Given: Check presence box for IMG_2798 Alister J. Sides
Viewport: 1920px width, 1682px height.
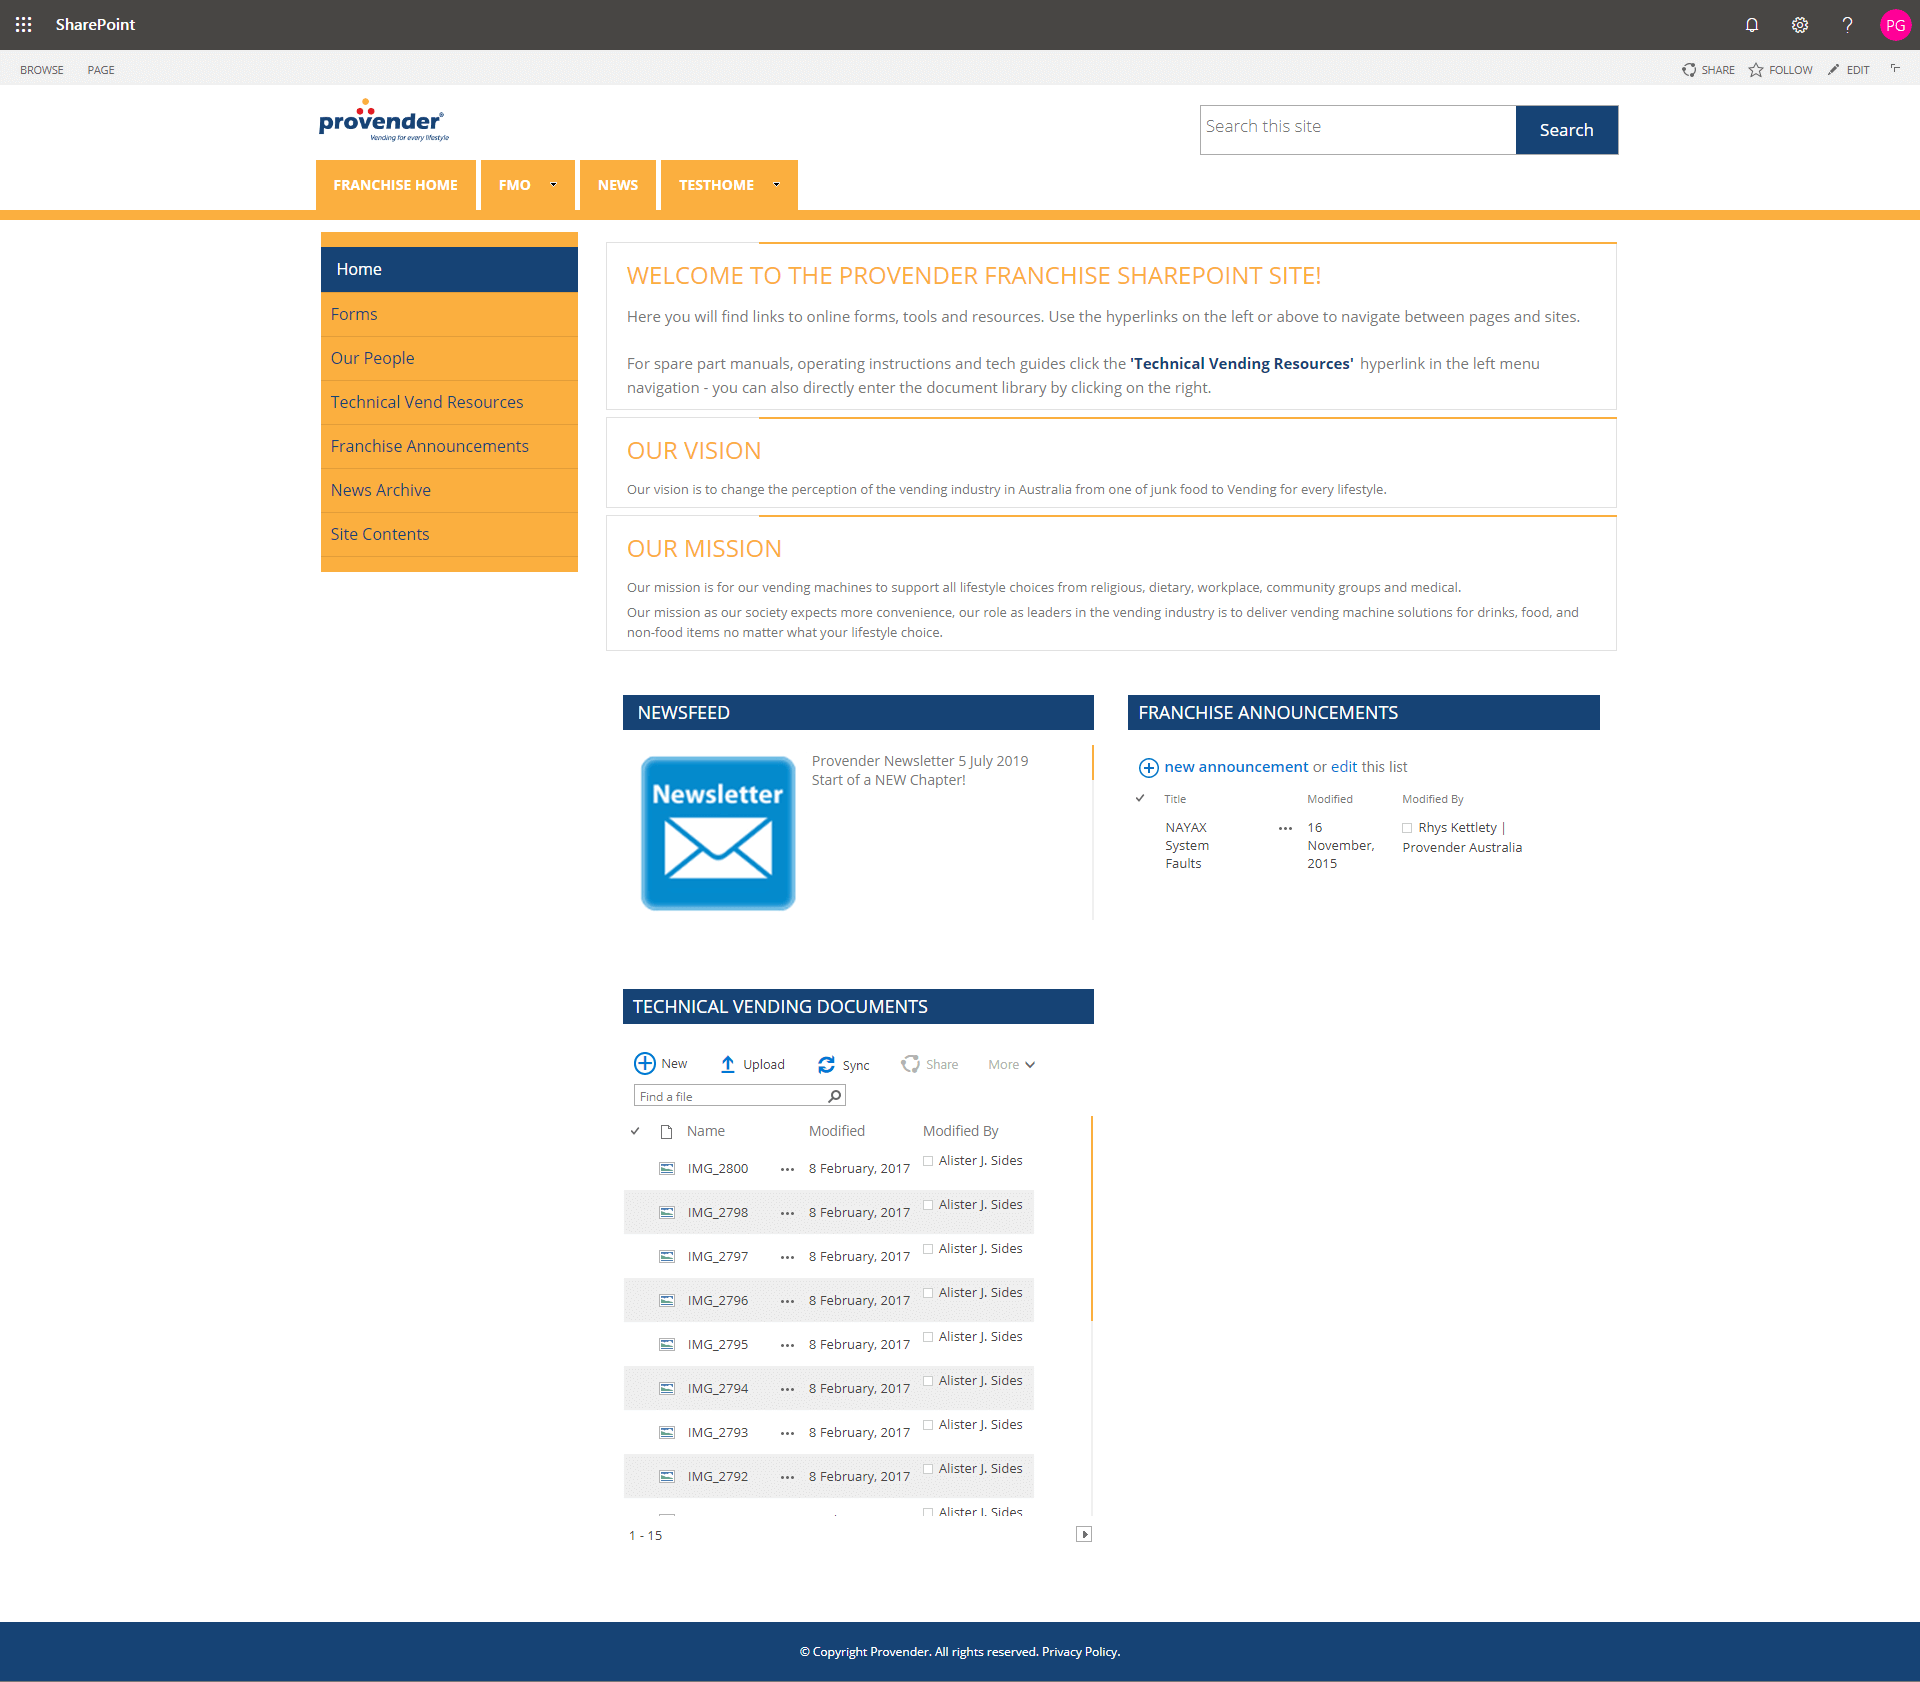Looking at the screenshot, I should [928, 1205].
